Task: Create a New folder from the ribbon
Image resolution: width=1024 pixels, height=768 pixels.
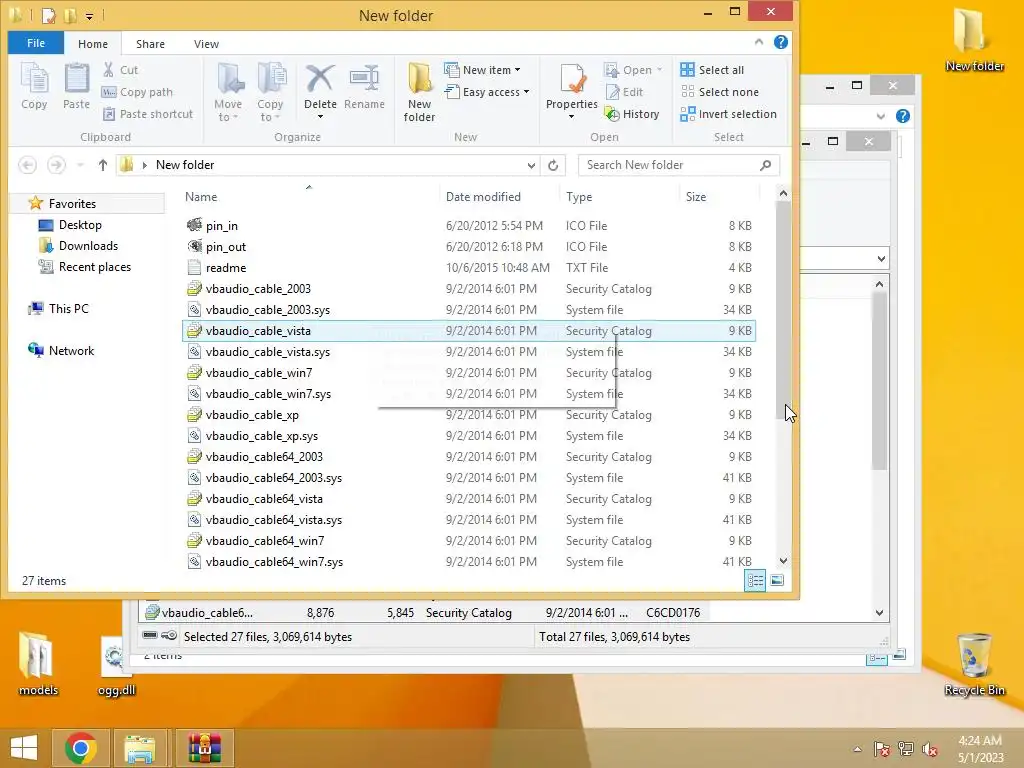Action: [x=419, y=92]
